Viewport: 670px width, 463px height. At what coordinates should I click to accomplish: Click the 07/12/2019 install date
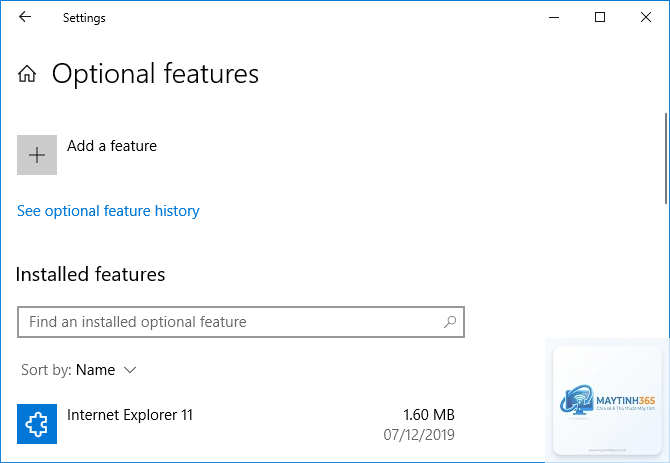pos(419,435)
